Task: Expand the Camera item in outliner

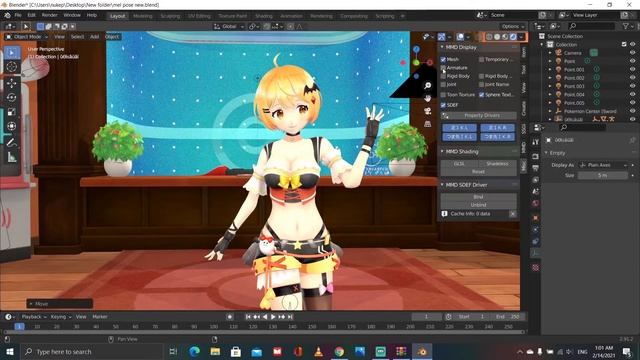Action: tap(550, 53)
